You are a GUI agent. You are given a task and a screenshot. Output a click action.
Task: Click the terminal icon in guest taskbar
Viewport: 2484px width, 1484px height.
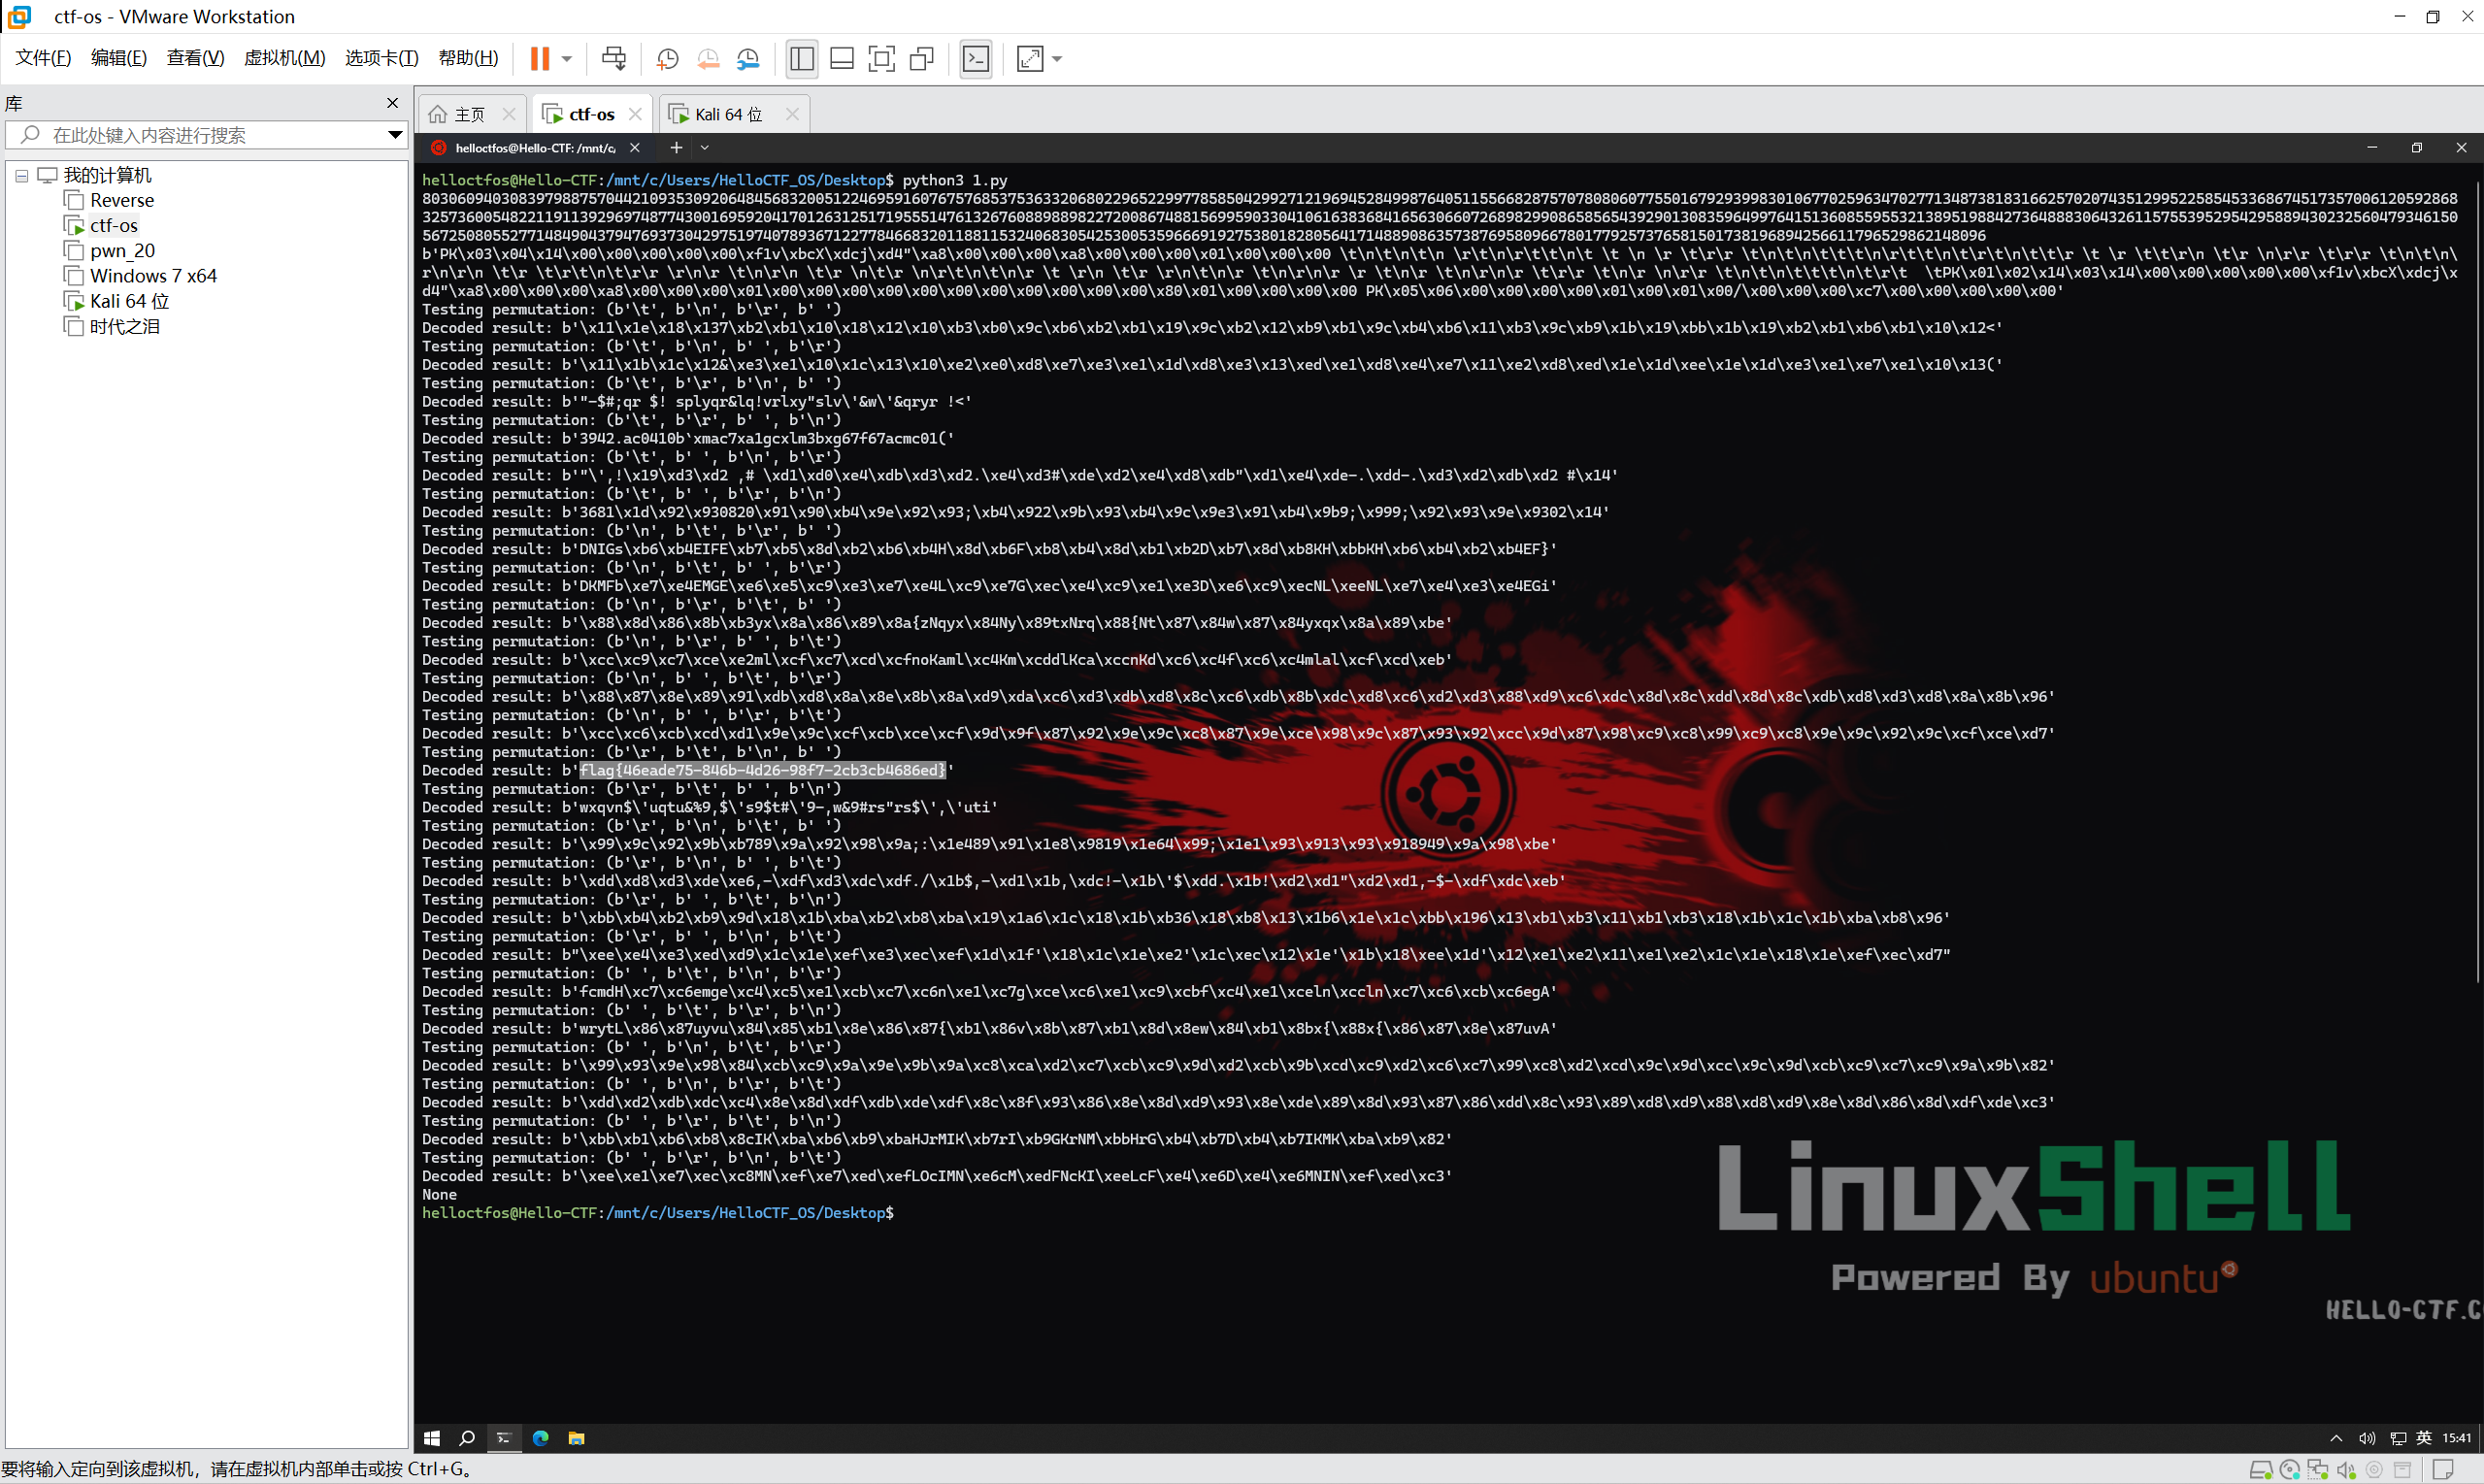click(504, 1438)
